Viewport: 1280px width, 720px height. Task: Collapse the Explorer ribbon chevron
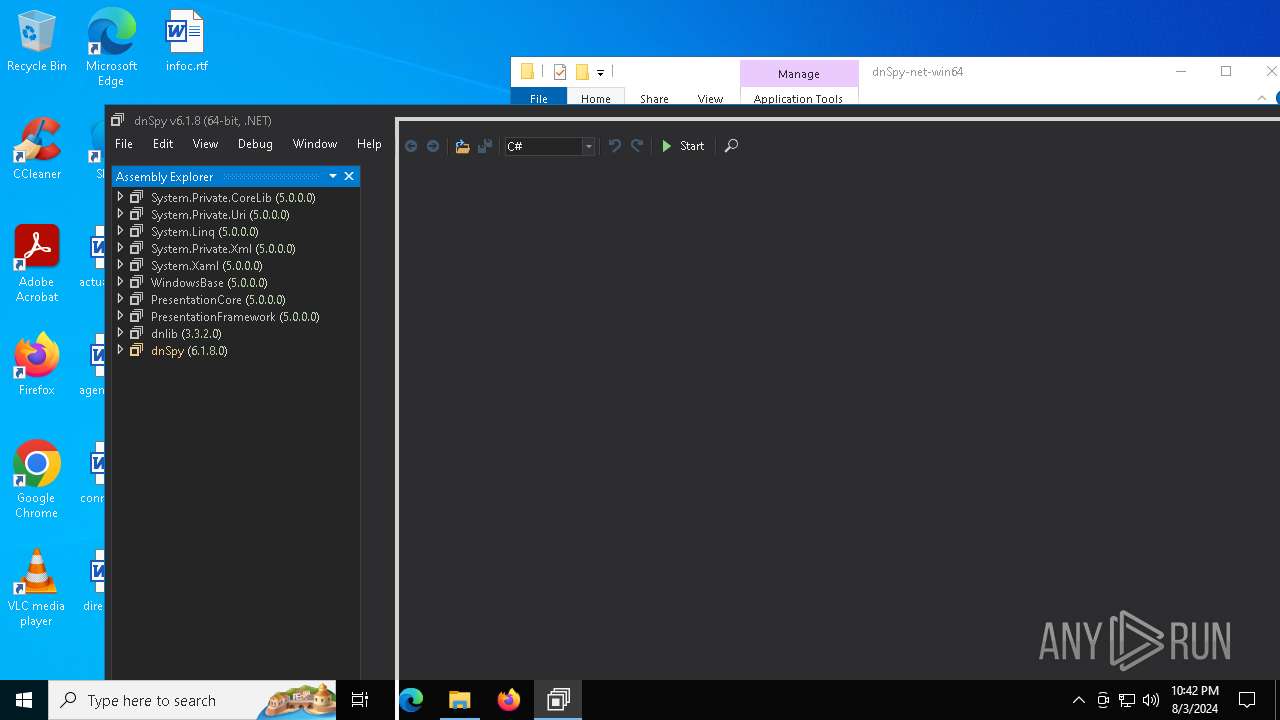point(1262,98)
